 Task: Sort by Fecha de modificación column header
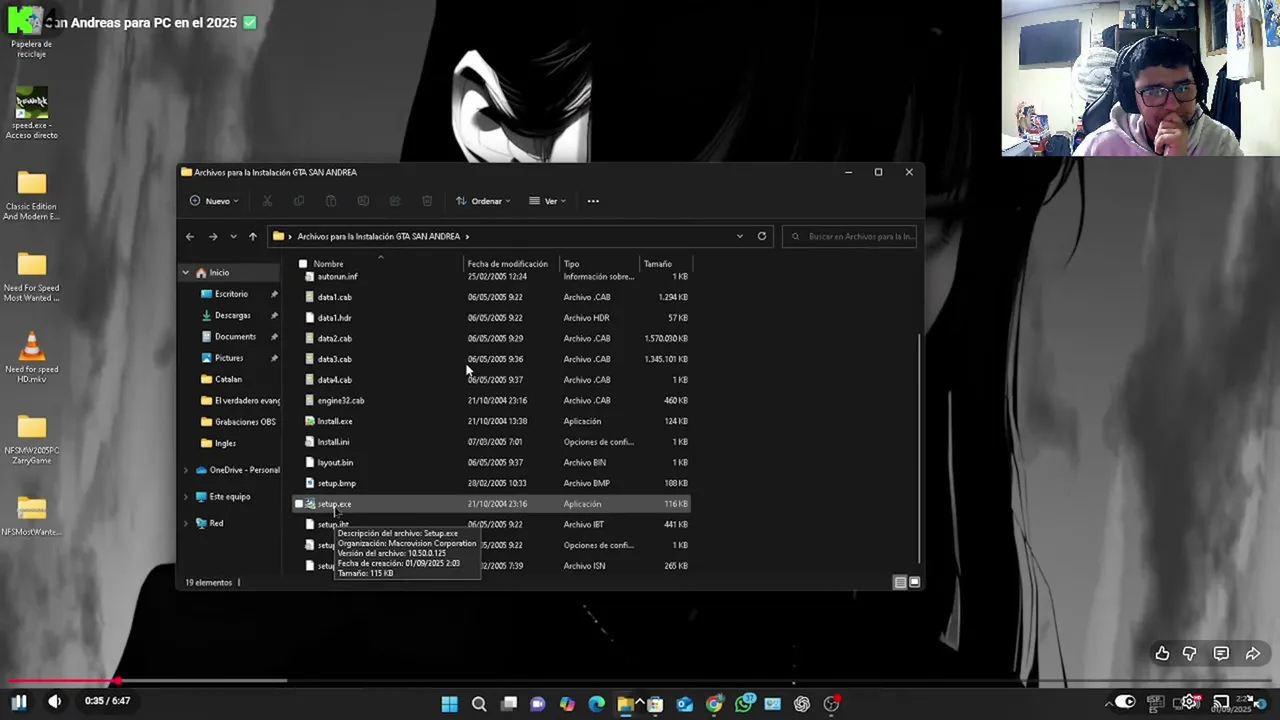(508, 264)
